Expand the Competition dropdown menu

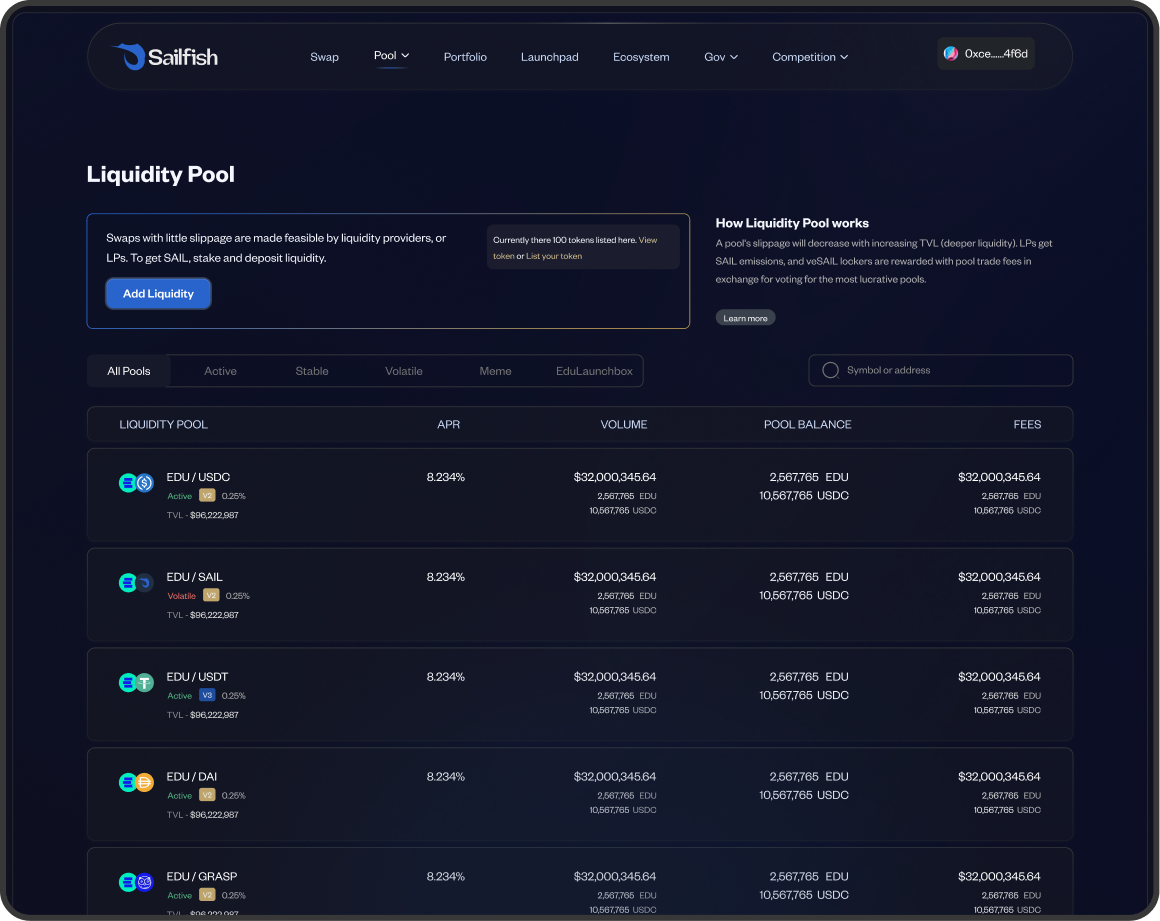tap(810, 57)
